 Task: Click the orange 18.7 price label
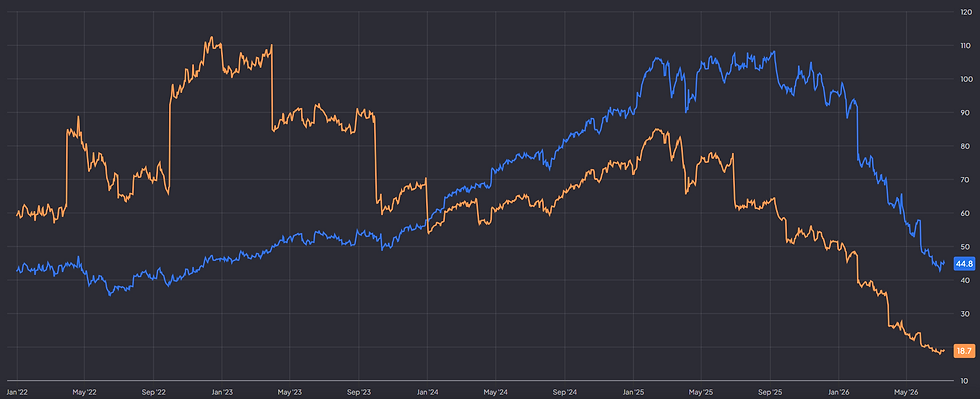coord(964,351)
